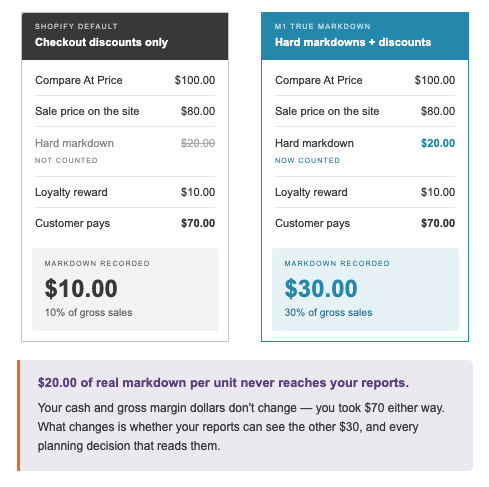Click Sale price on the site in the M1 card
489x487 pixels.
point(327,111)
